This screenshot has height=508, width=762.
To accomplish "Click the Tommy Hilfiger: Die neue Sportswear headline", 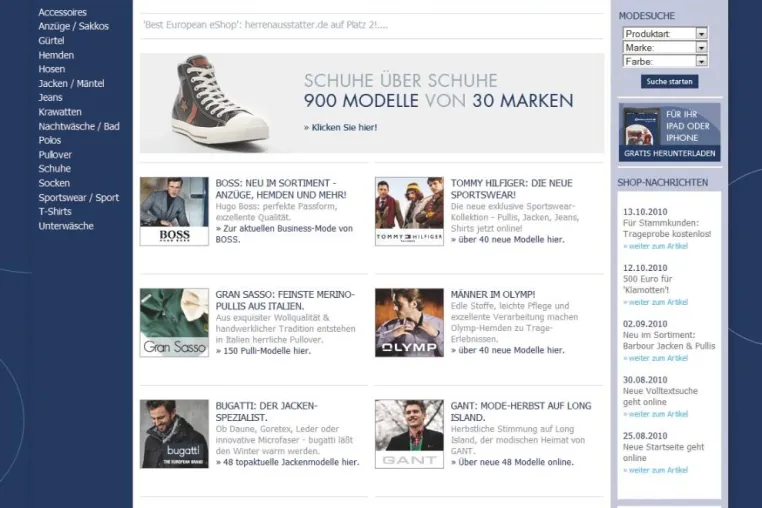I will [x=511, y=189].
